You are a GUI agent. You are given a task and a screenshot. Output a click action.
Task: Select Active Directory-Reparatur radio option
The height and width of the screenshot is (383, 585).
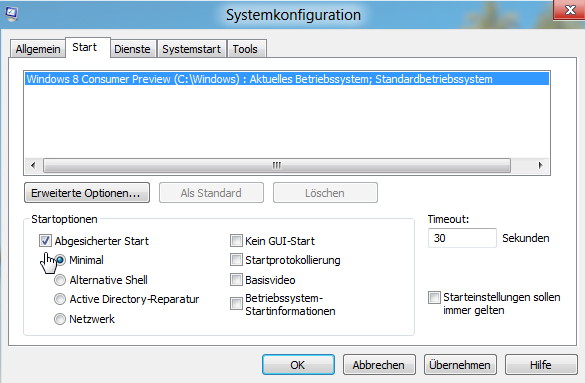click(60, 299)
